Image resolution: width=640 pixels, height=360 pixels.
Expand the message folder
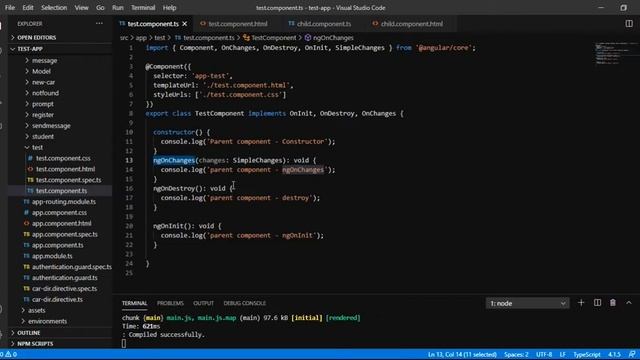pos(44,60)
